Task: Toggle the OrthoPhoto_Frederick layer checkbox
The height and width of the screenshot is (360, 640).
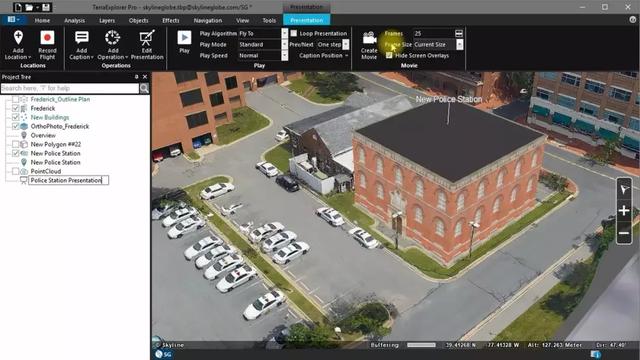Action: [16, 126]
